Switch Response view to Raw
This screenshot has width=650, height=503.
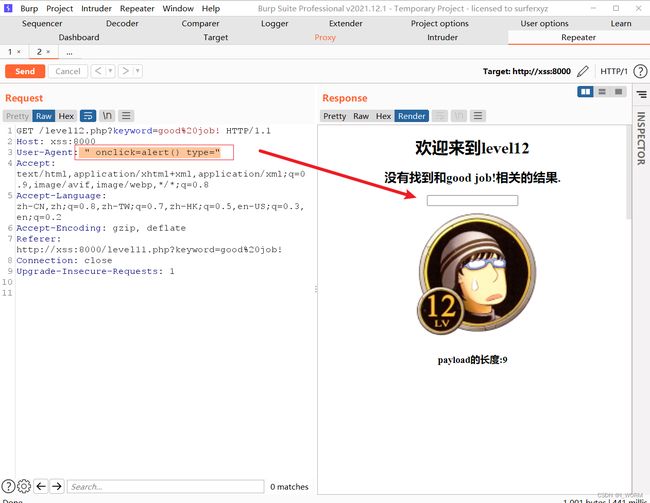click(361, 116)
